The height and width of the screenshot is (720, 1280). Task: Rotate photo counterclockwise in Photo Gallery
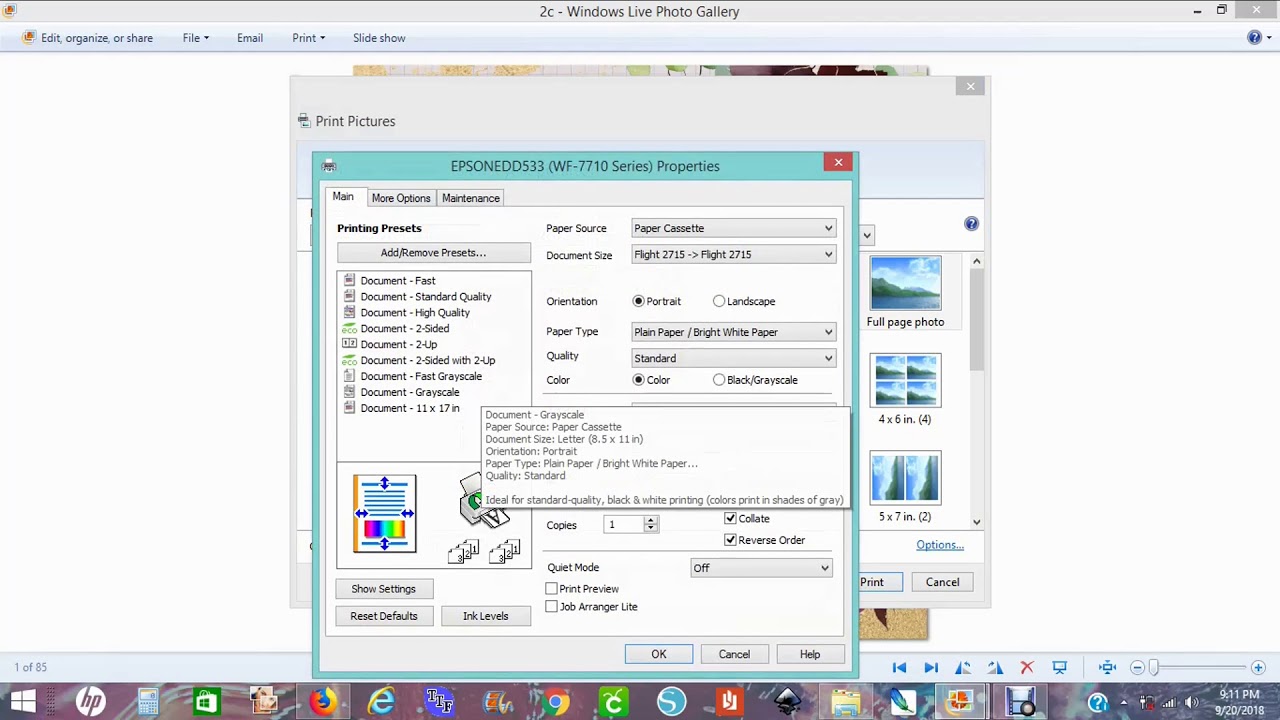point(963,667)
